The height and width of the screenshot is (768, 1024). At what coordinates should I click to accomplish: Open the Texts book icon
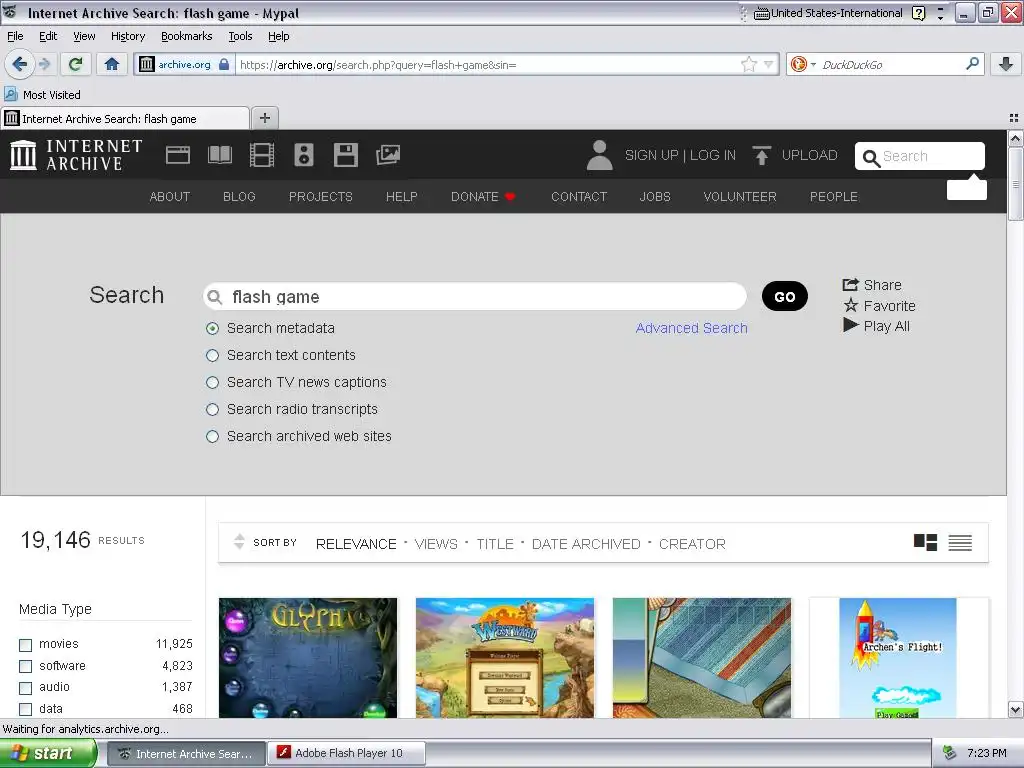(219, 155)
